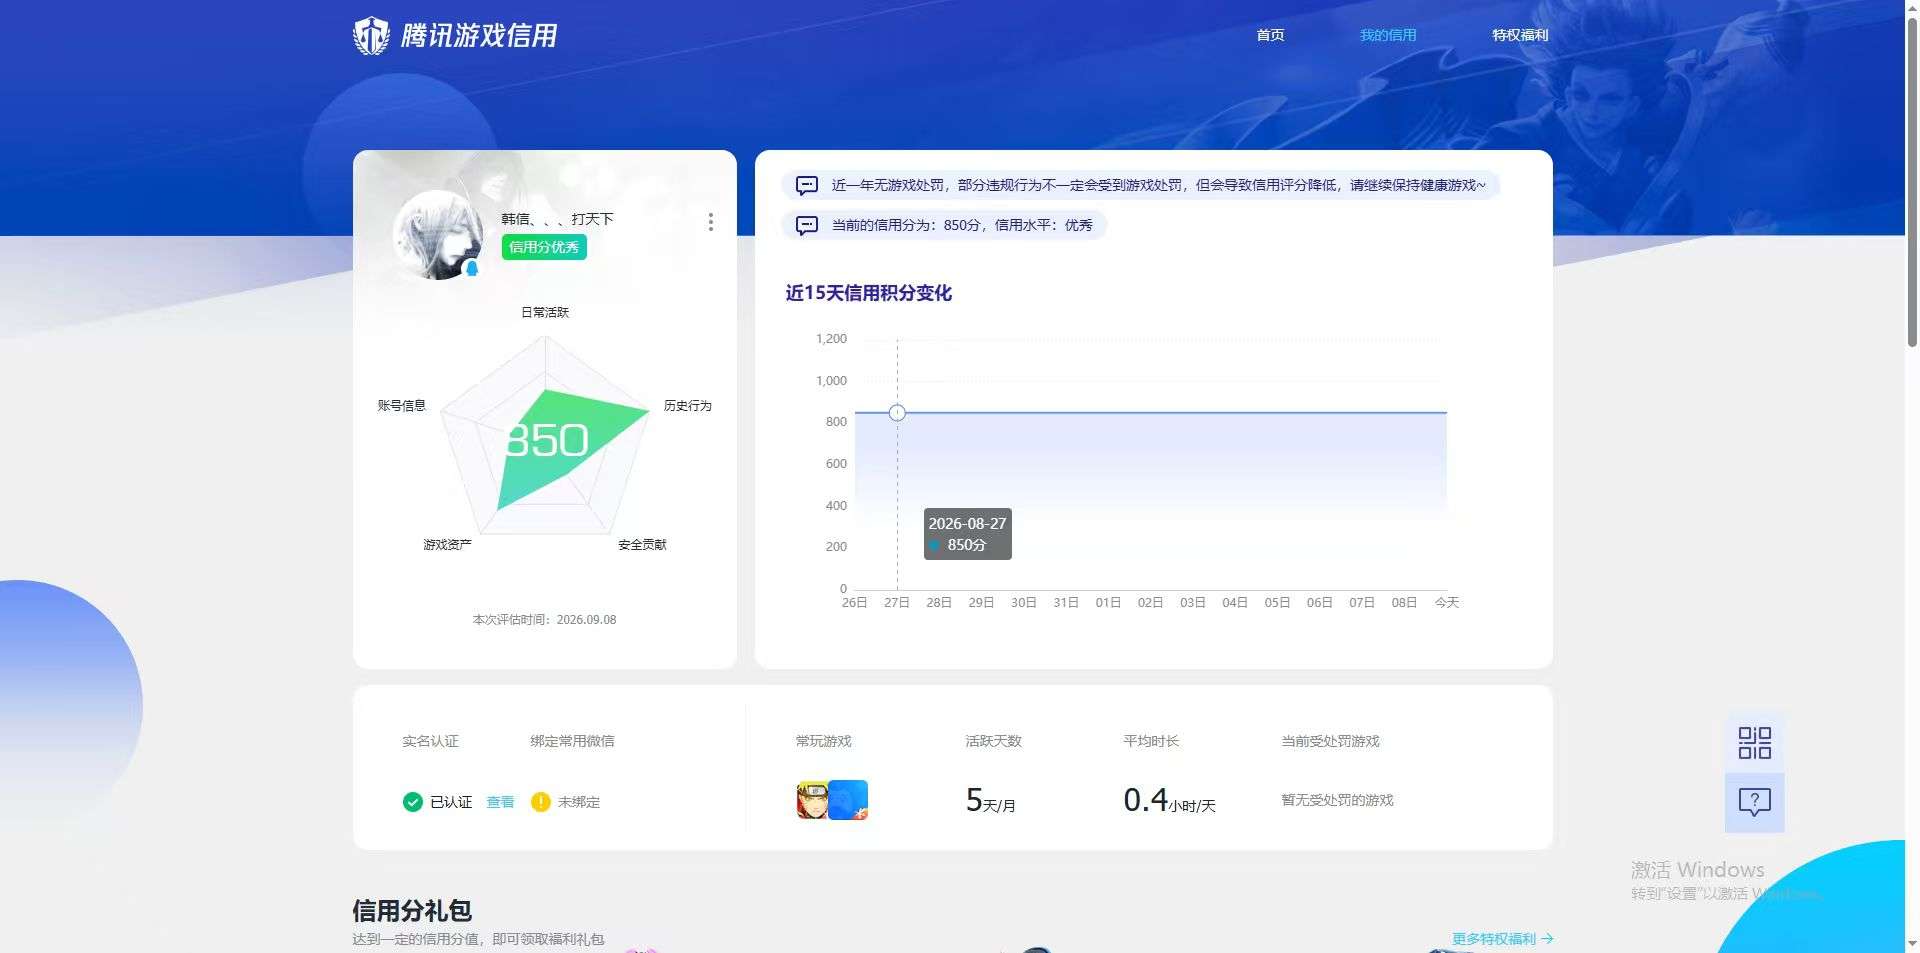Click the 03日 axis label
Viewport: 1920px width, 953px height.
pos(1192,603)
